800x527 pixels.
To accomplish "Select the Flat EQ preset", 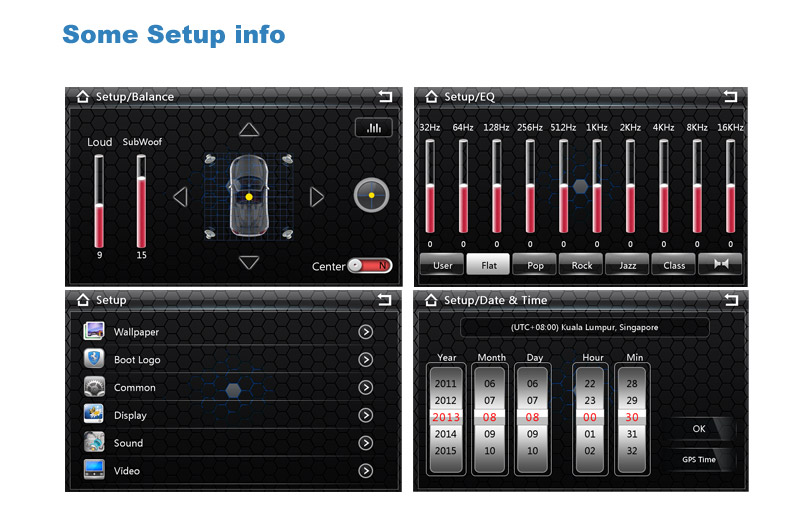I will tap(488, 265).
